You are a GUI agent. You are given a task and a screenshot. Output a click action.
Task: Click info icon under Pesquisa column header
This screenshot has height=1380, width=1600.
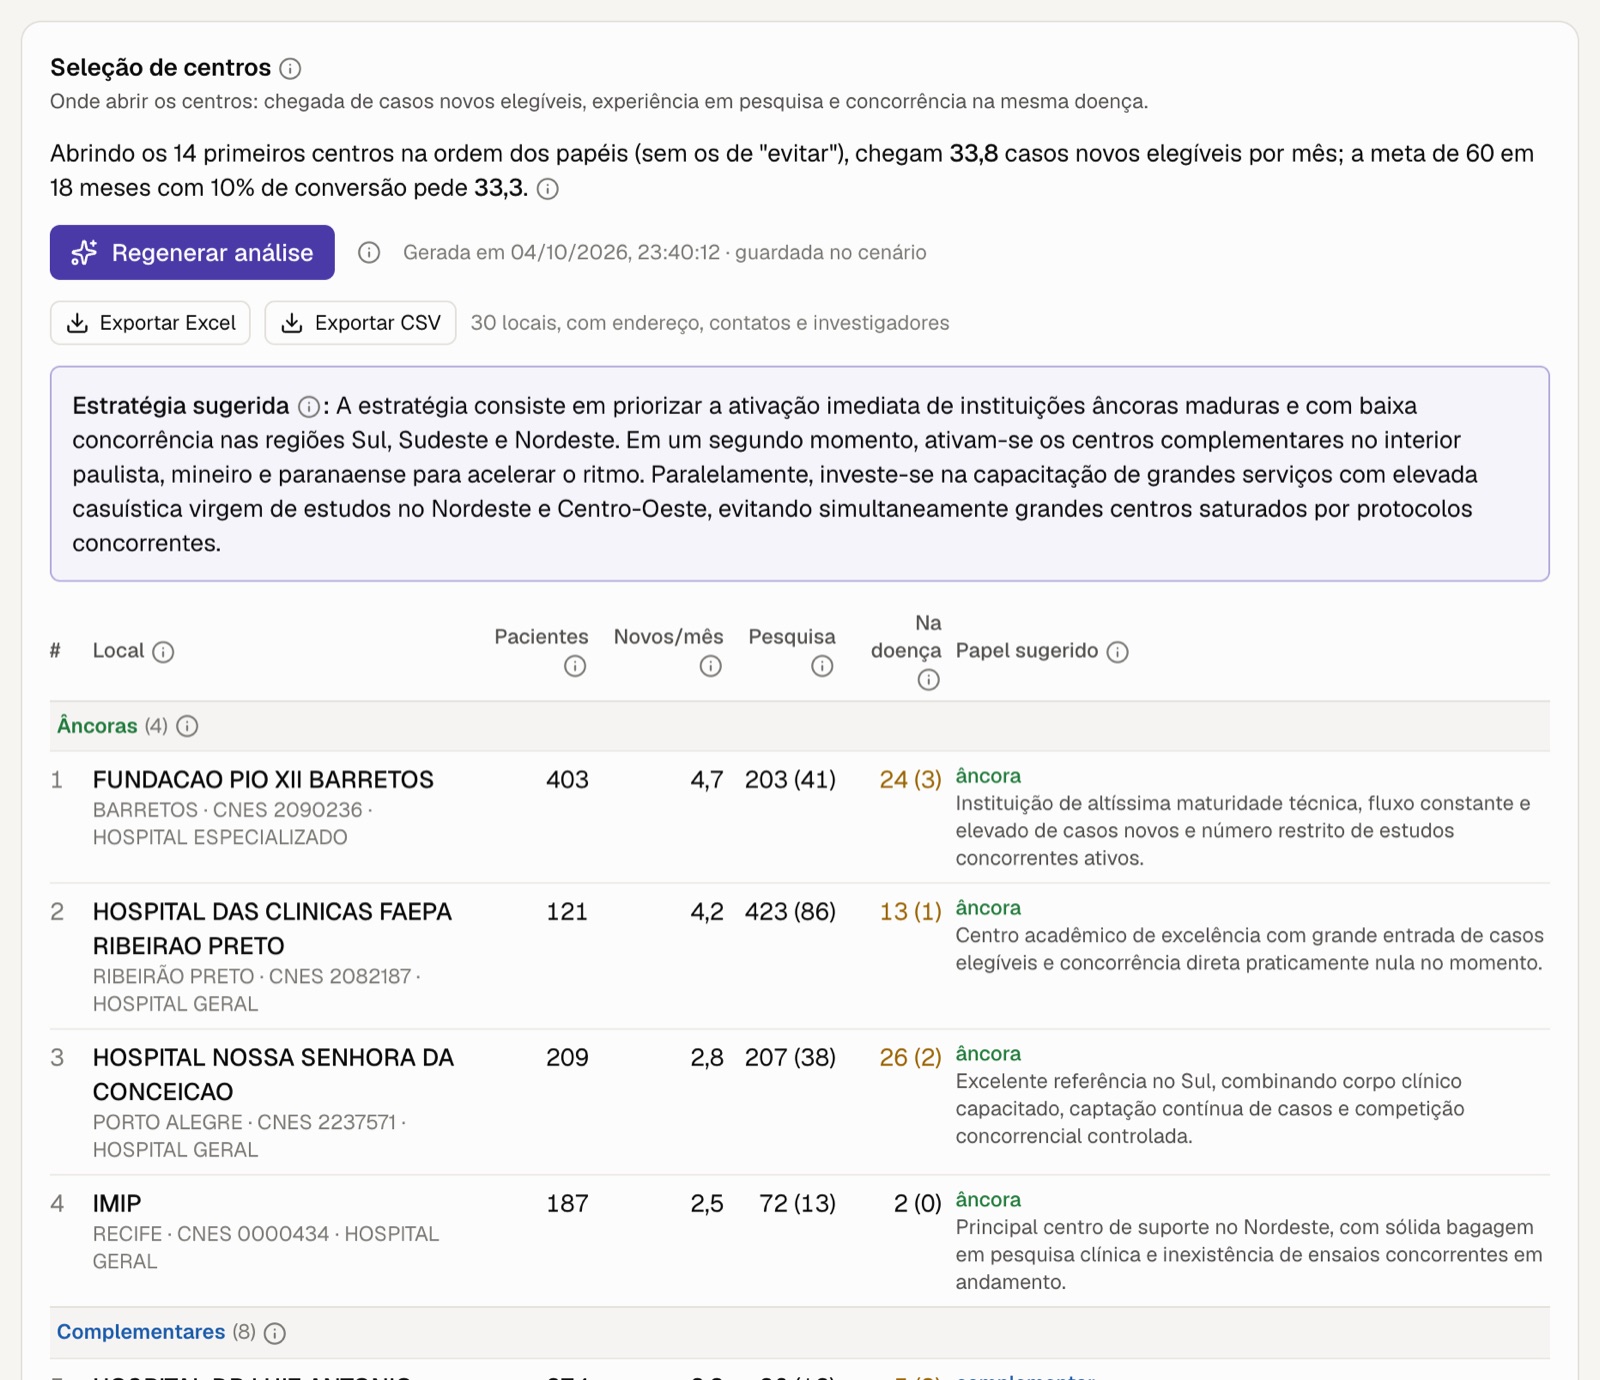(822, 666)
